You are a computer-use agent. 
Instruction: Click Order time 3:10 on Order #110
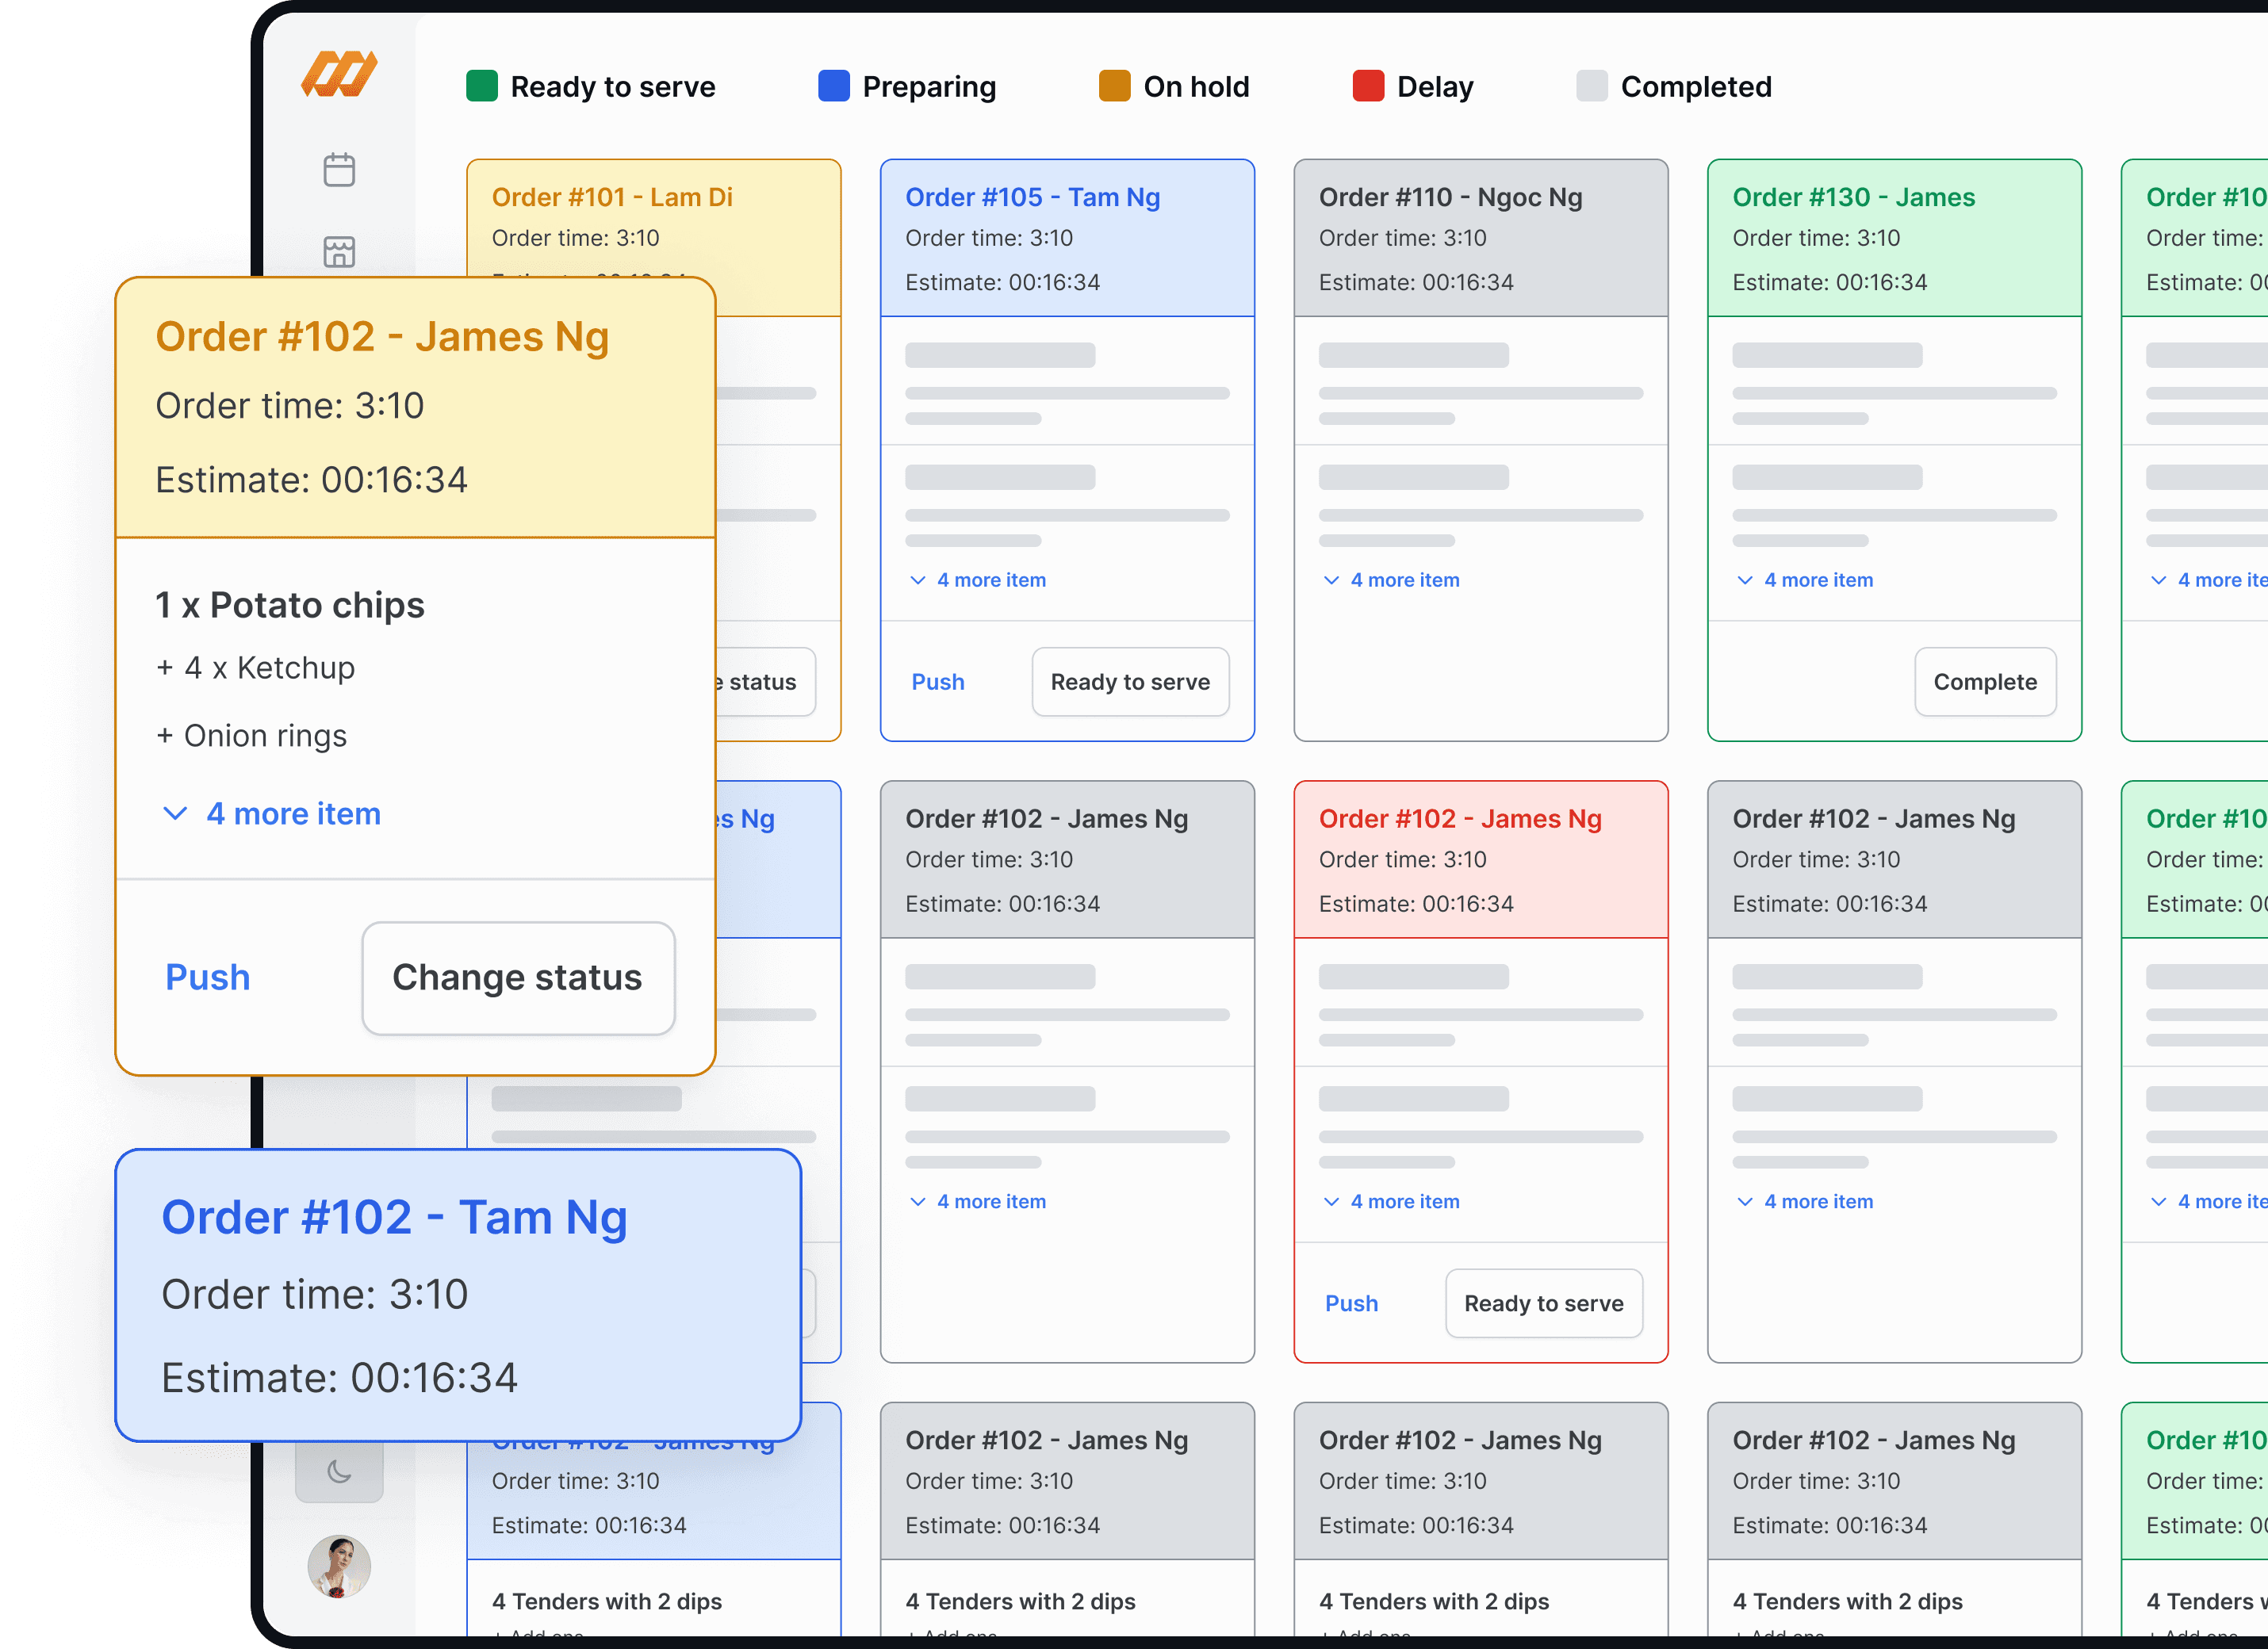coord(1402,238)
